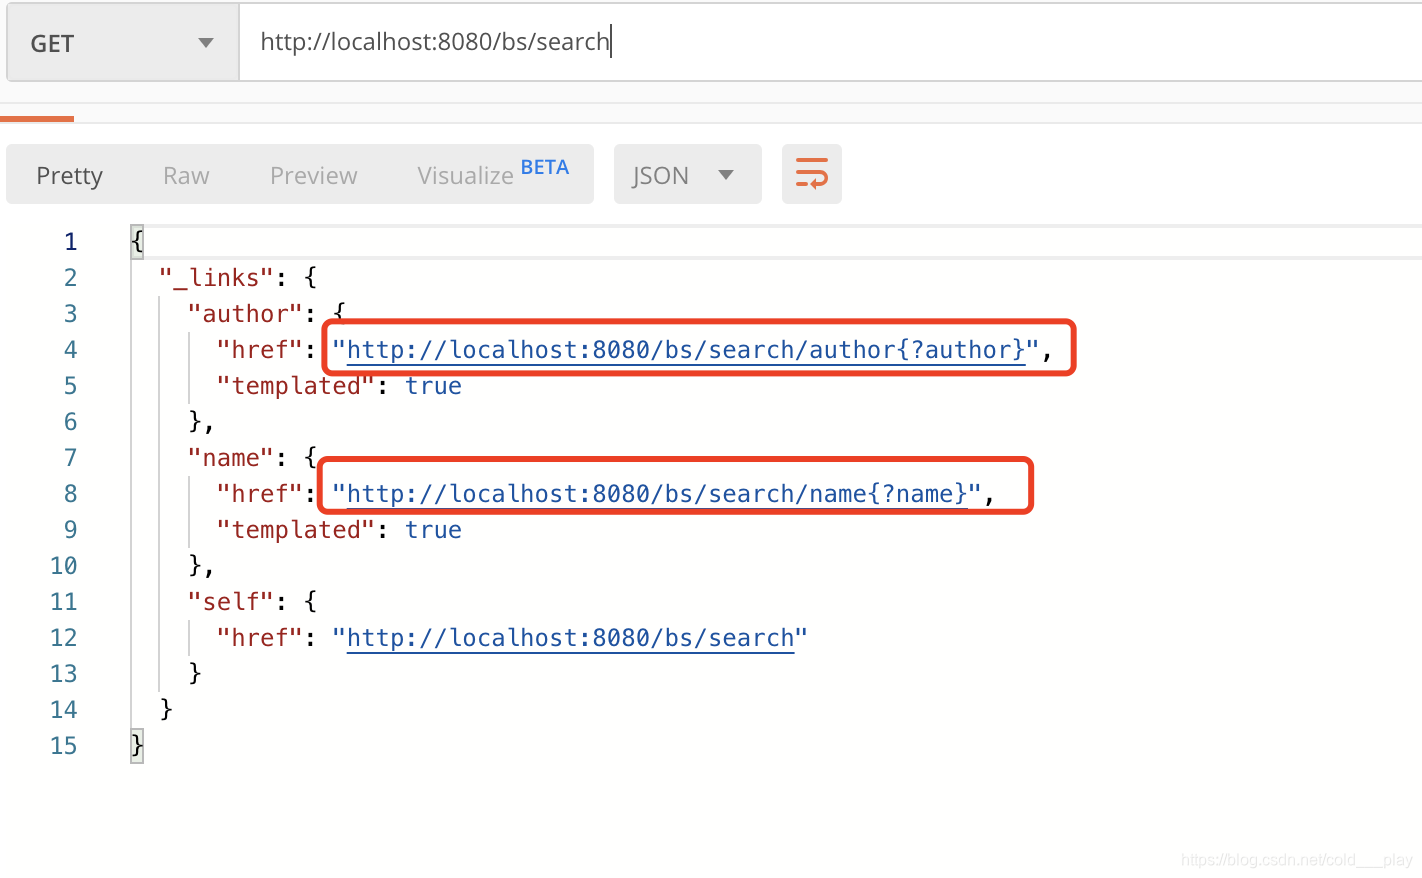Click line number 10 in the gutter

pyautogui.click(x=63, y=565)
